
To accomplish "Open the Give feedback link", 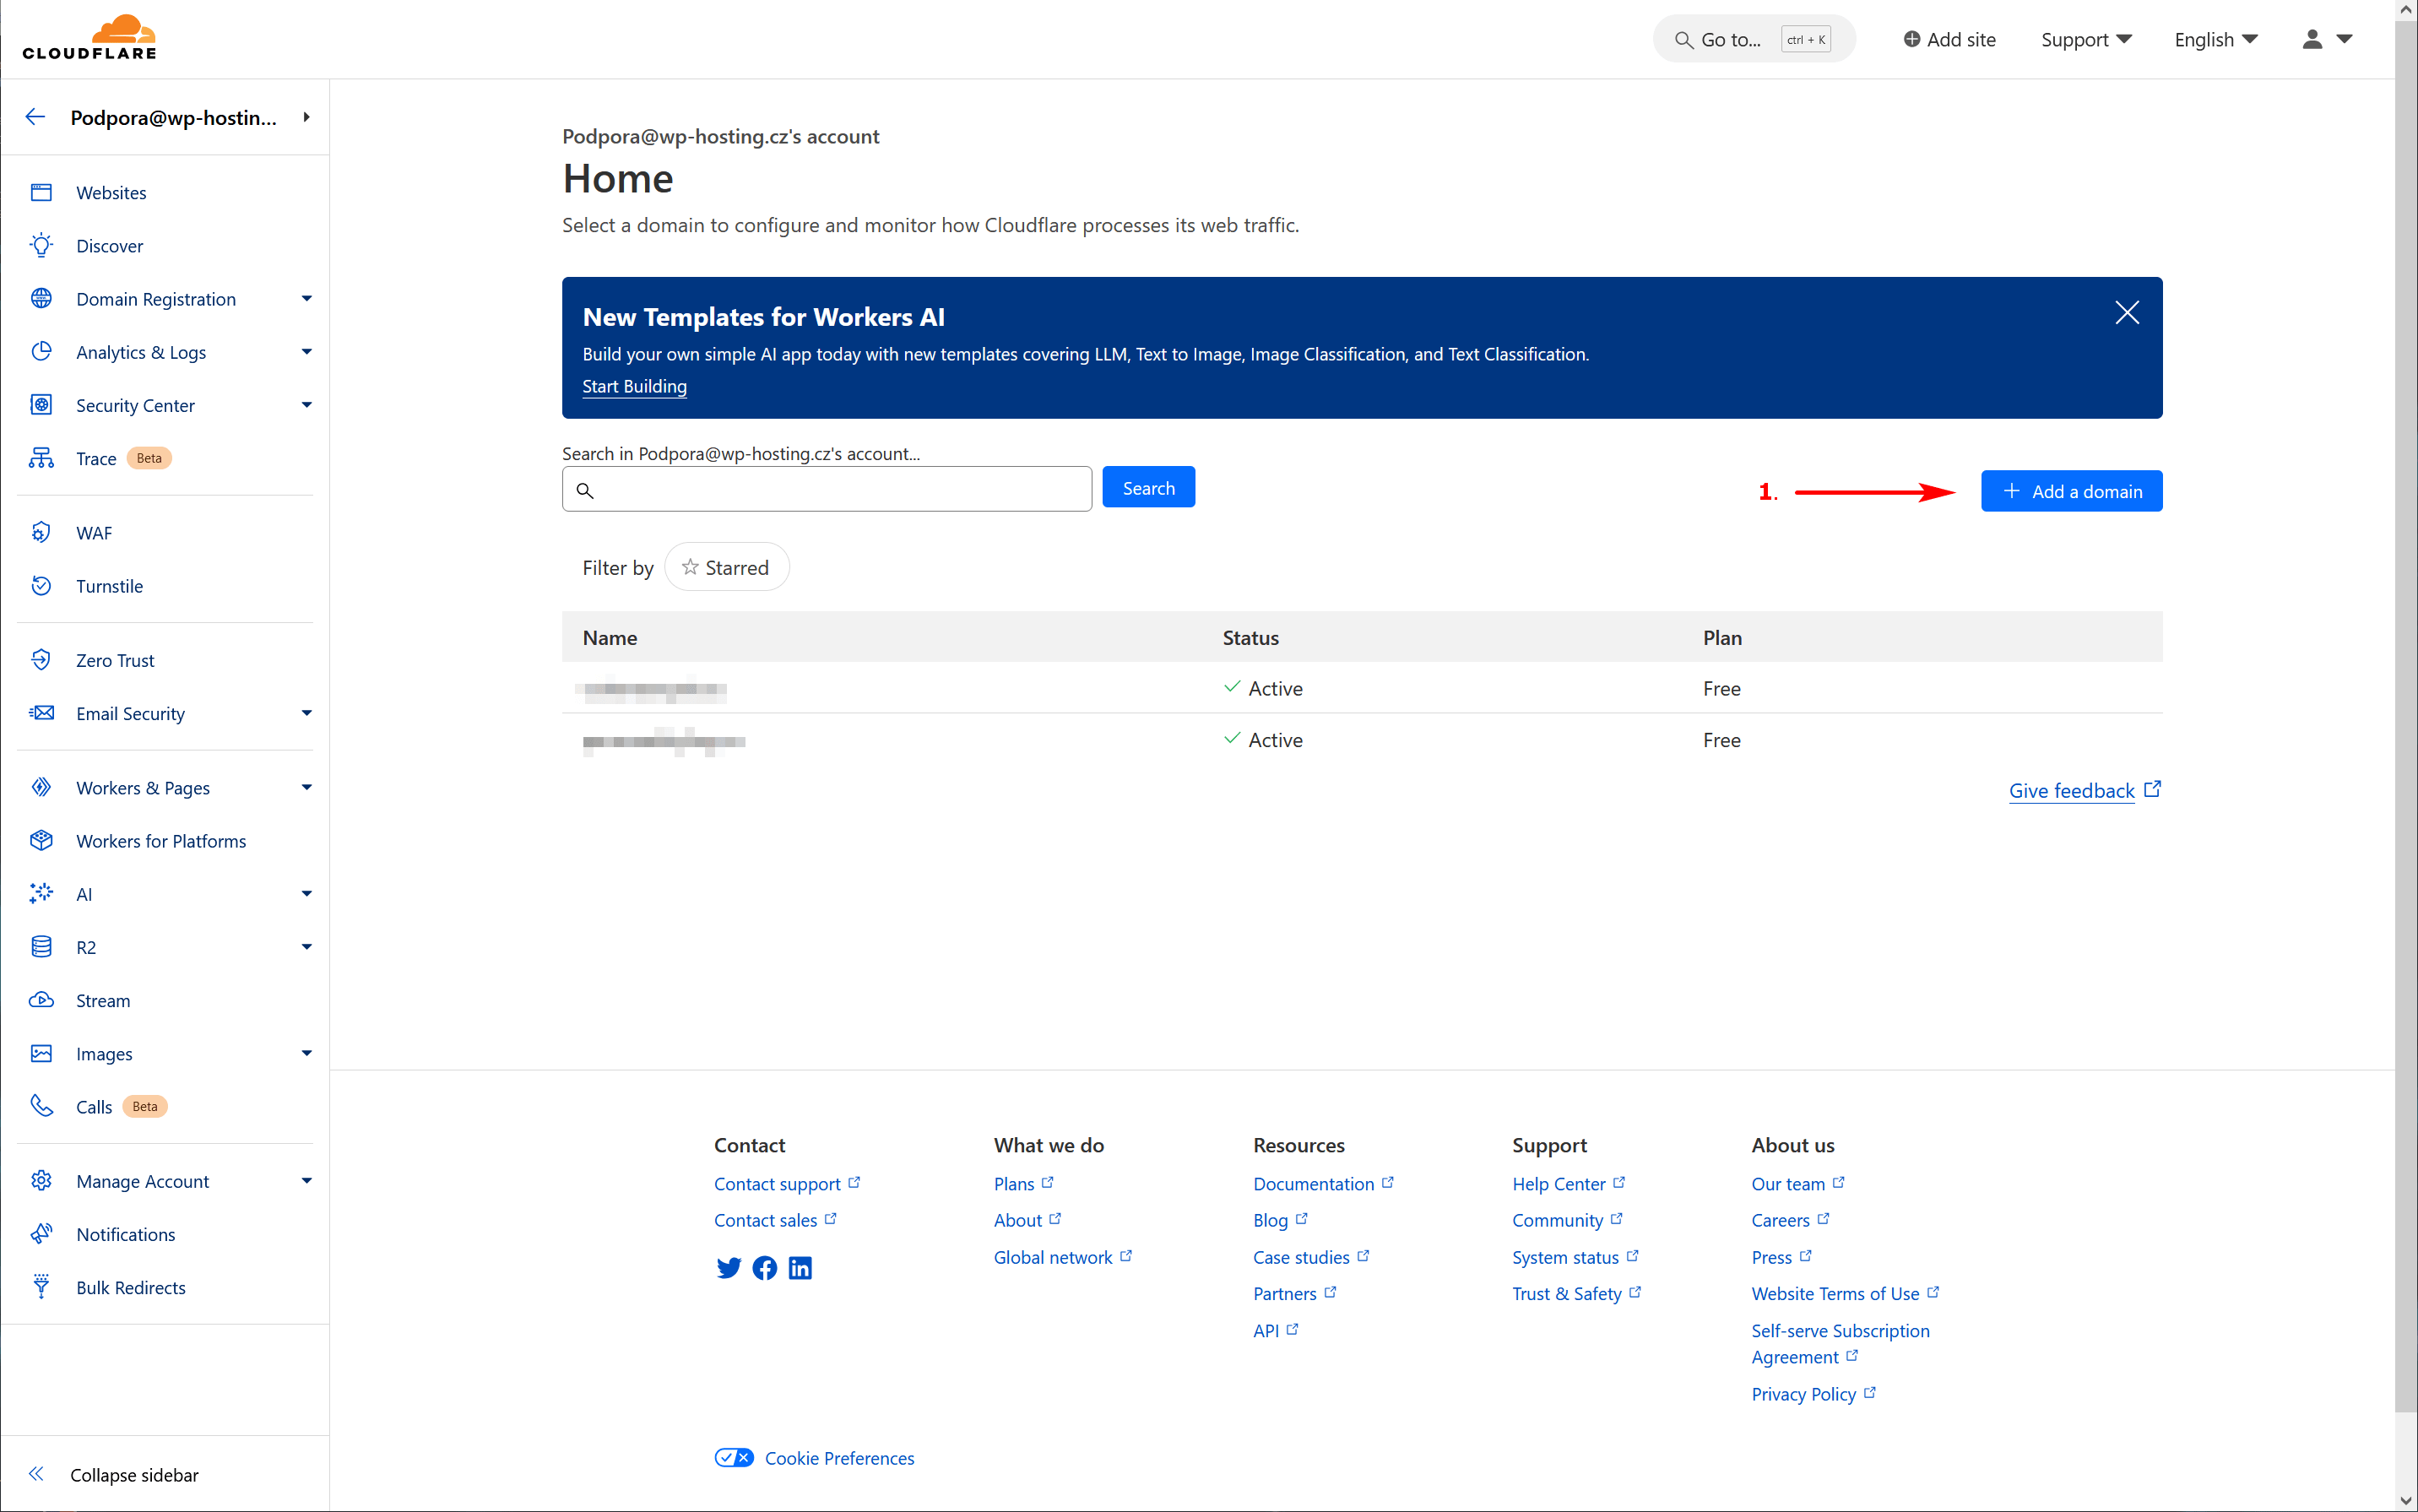I will tap(2084, 790).
